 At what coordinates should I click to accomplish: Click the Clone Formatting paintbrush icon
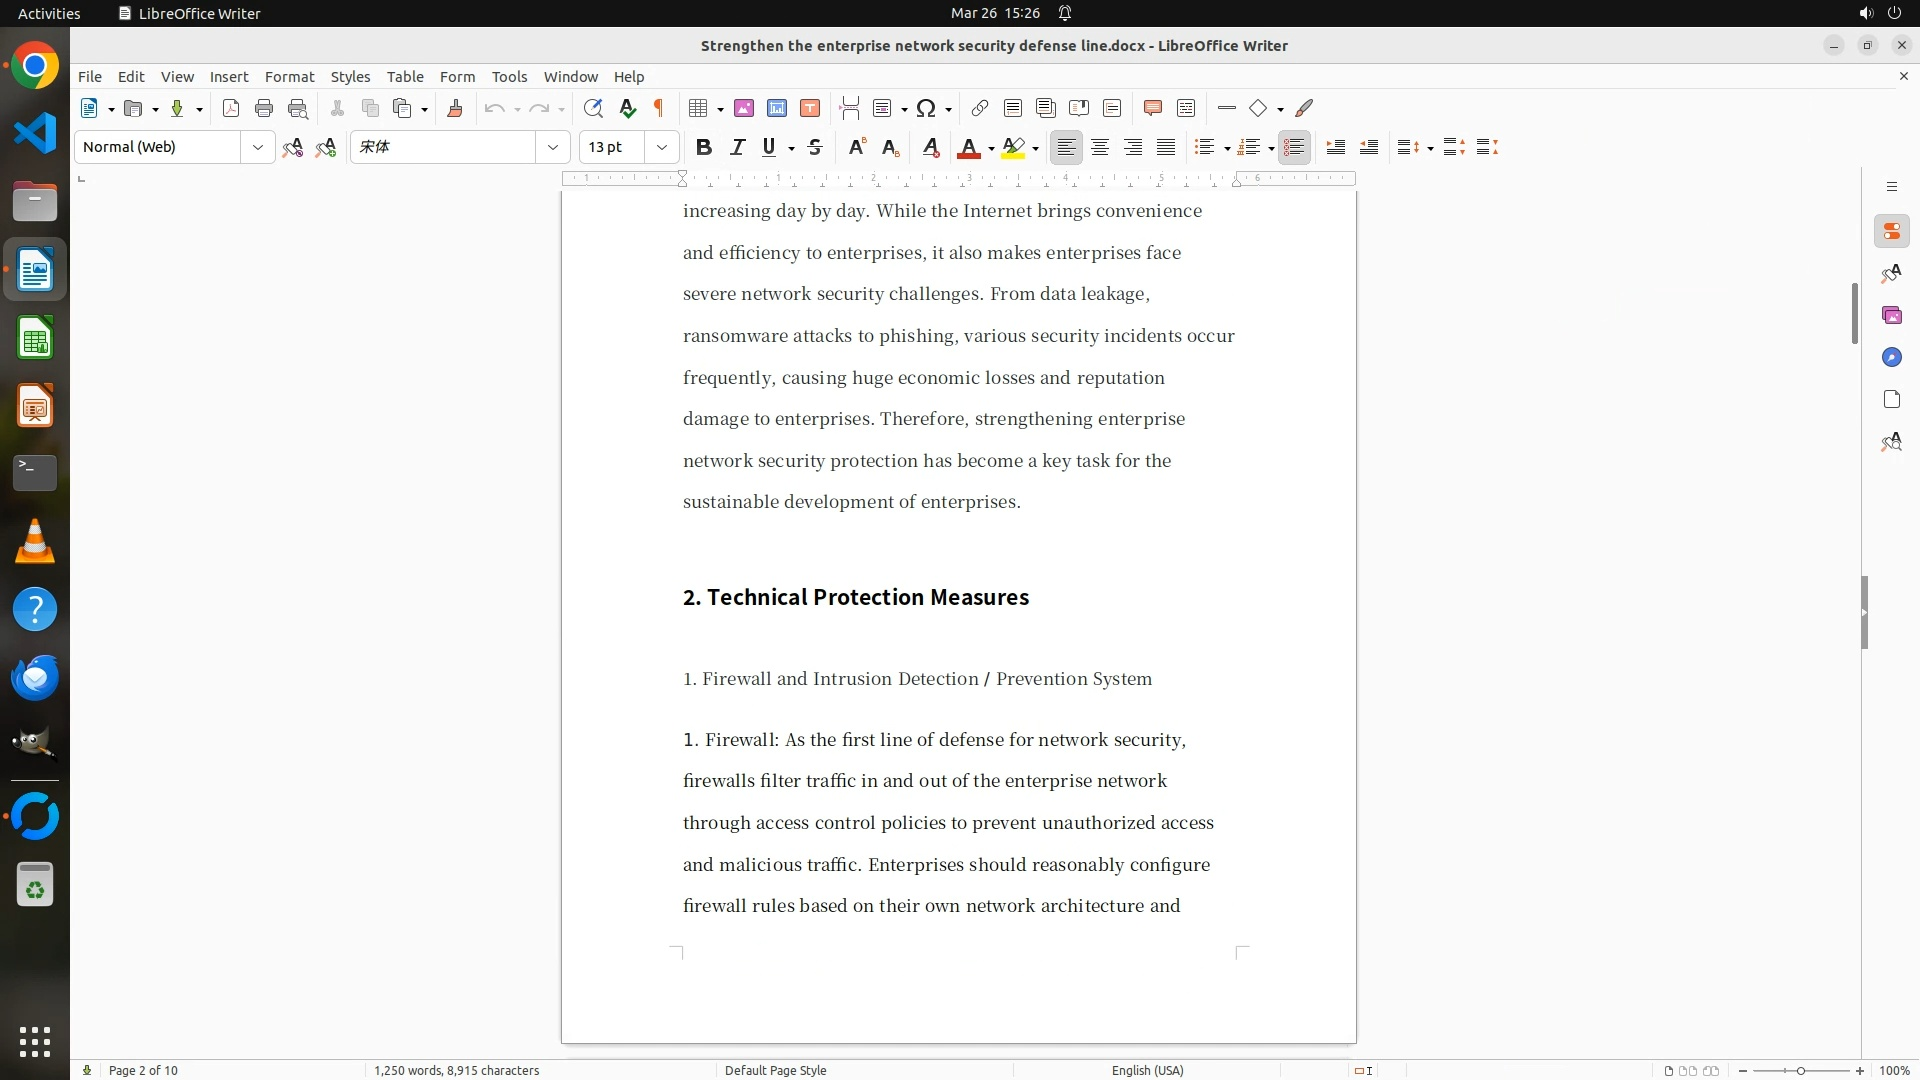tap(455, 109)
